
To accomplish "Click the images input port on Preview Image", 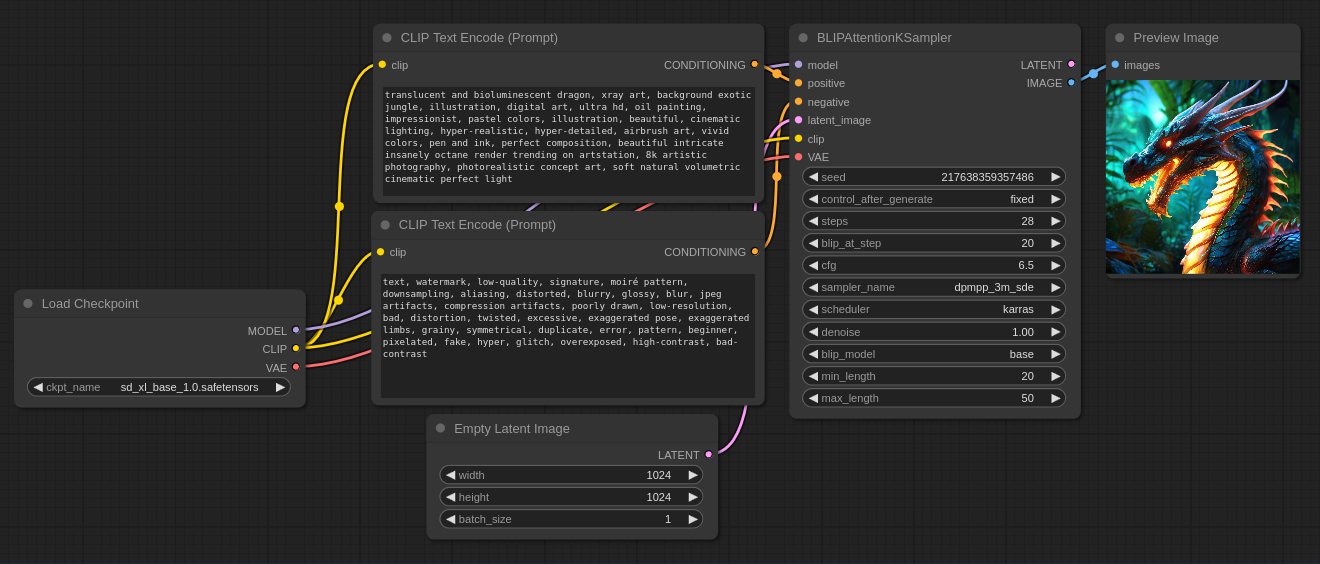I will point(1115,64).
